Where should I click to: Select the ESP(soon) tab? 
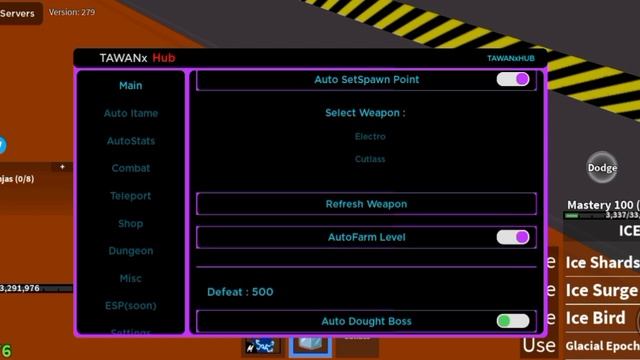[131, 306]
